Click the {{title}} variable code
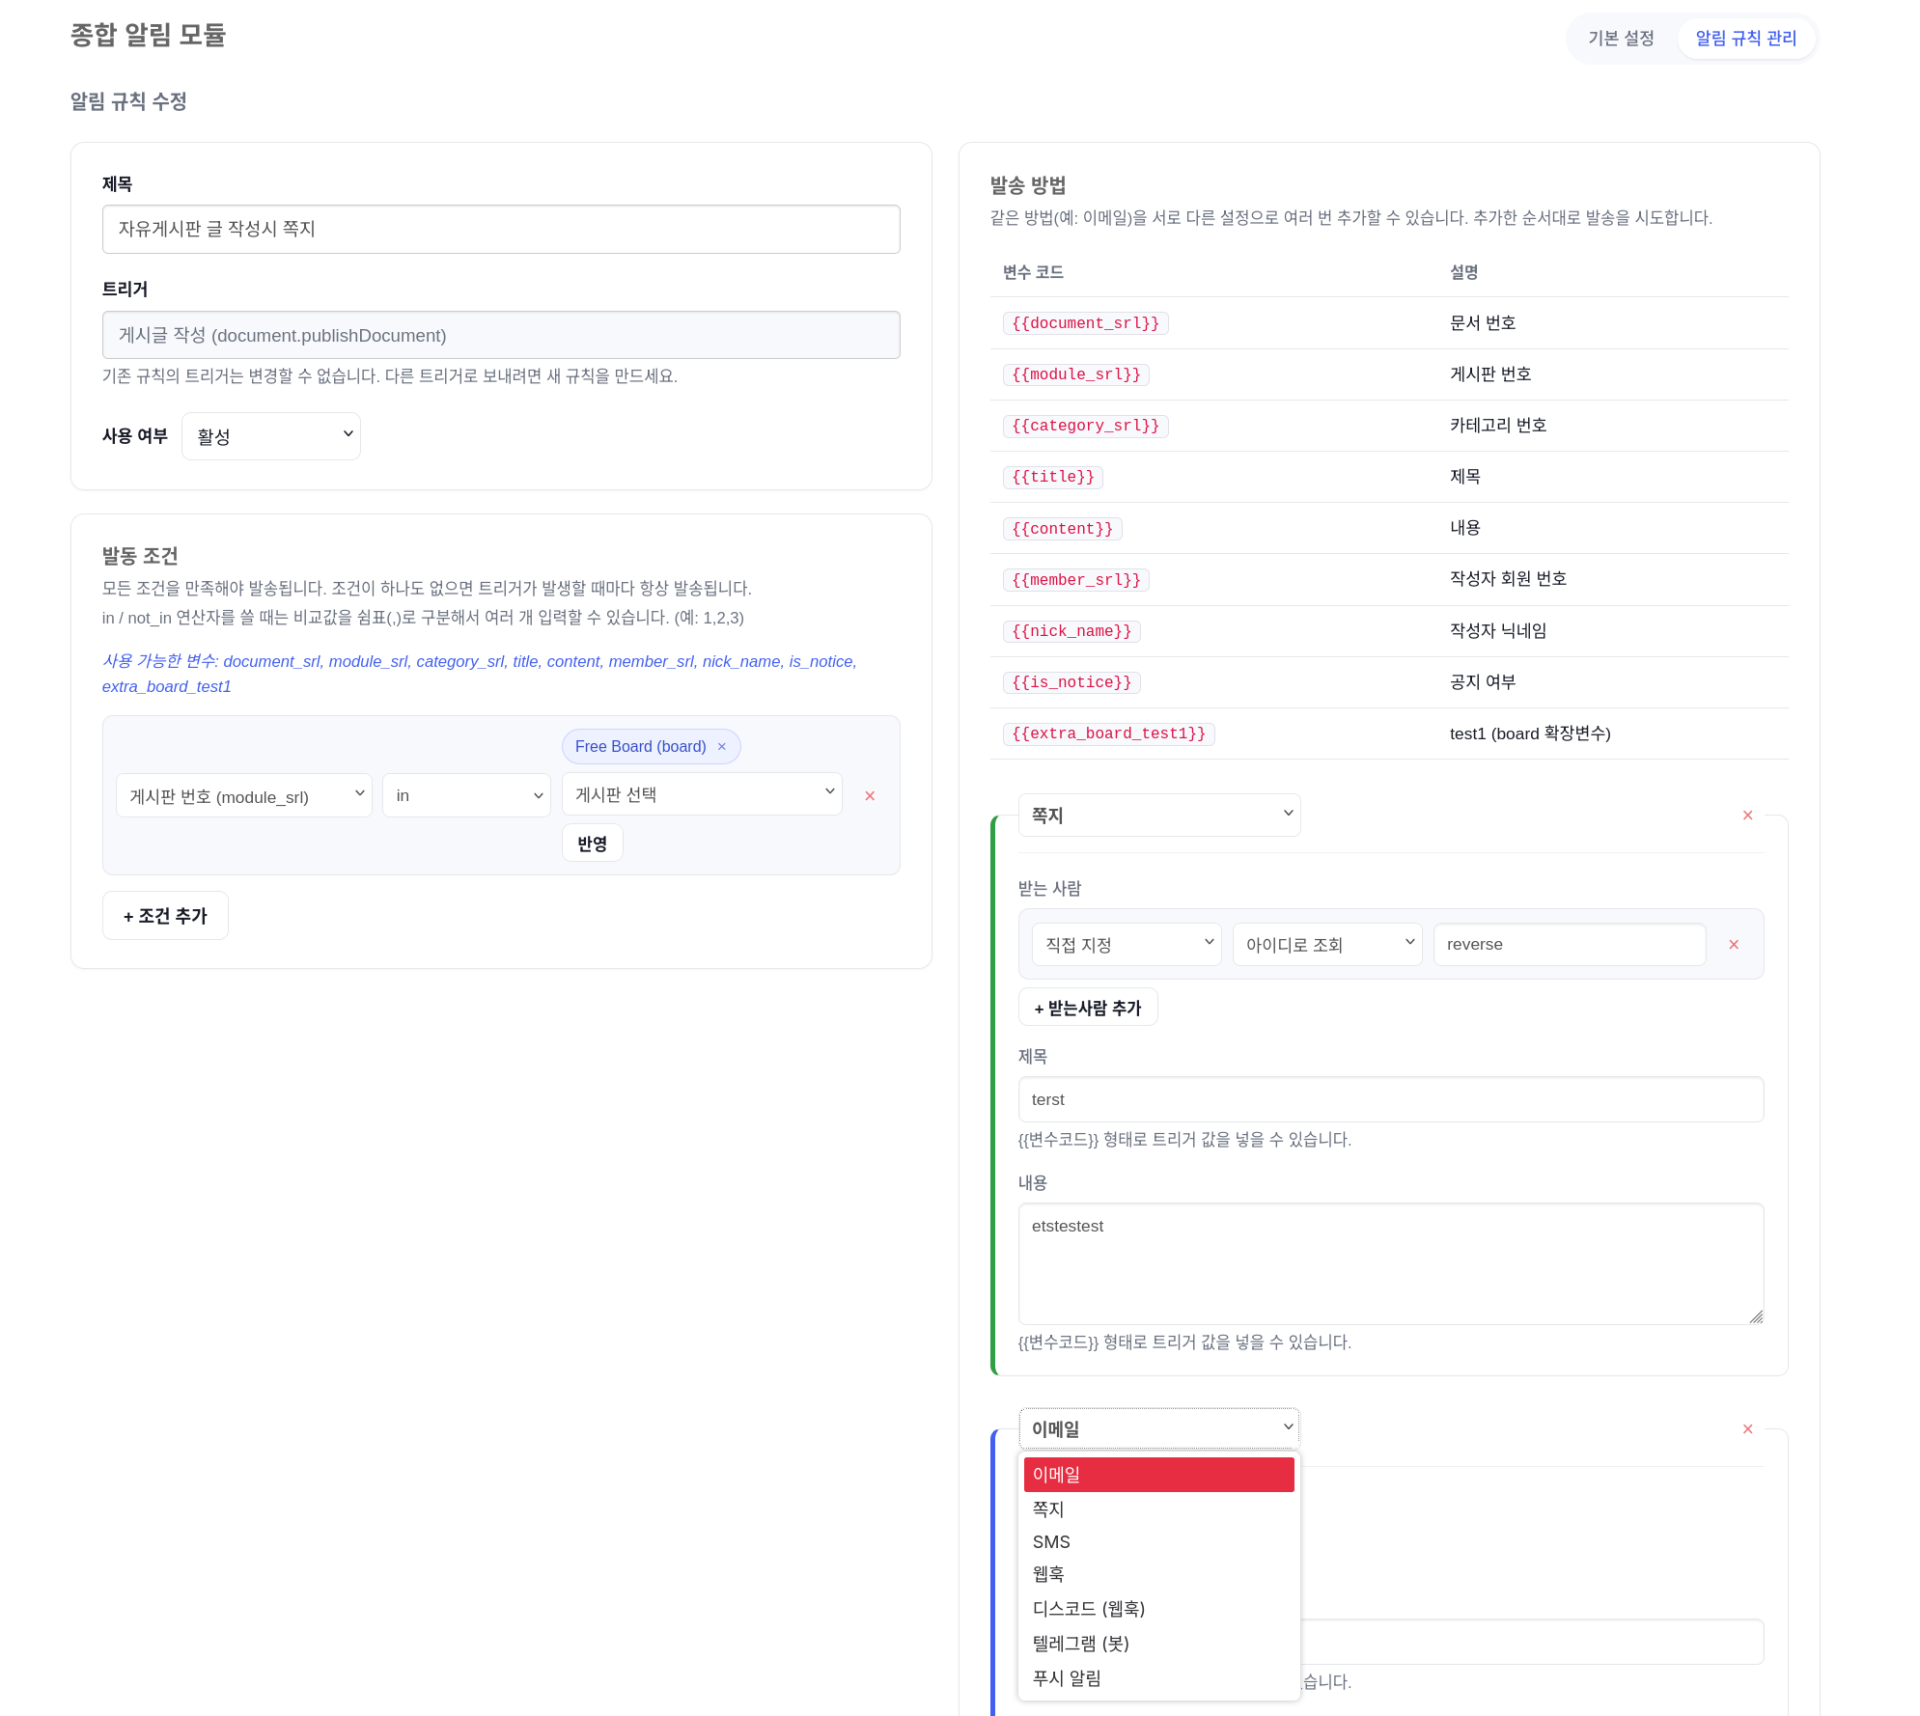The height and width of the screenshot is (1716, 1920). (x=1052, y=477)
